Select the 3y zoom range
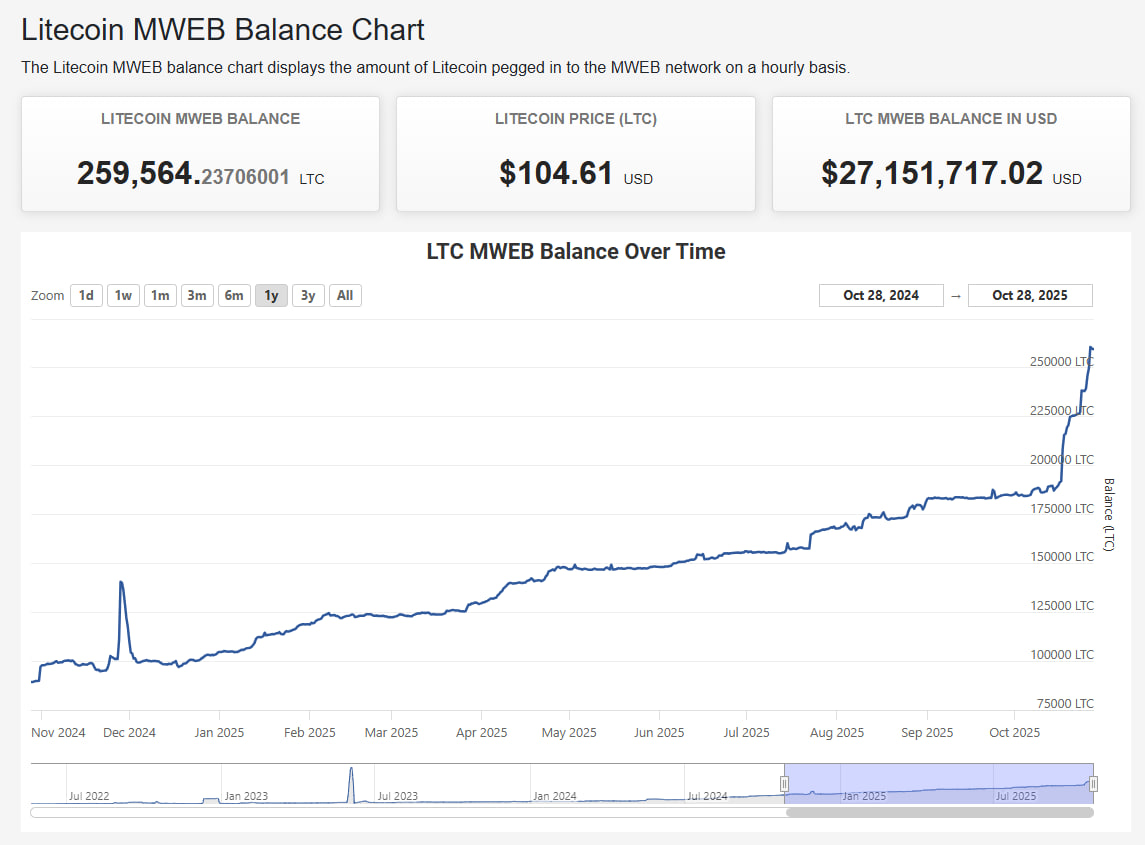Viewport: 1145px width, 845px height. (x=307, y=295)
